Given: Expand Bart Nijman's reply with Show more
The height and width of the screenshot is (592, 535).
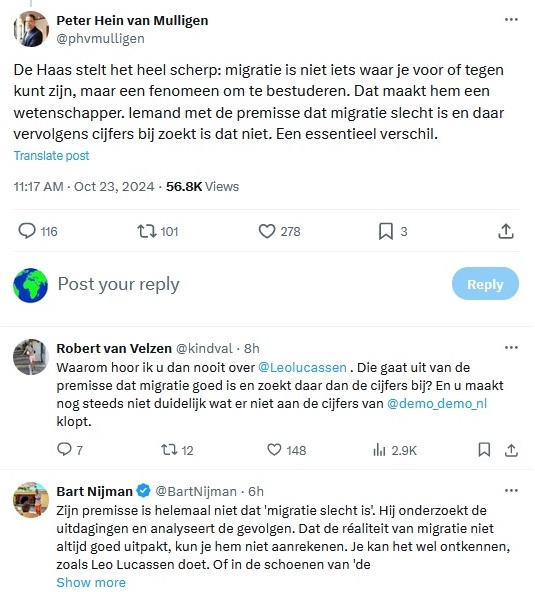Looking at the screenshot, I should point(91,582).
